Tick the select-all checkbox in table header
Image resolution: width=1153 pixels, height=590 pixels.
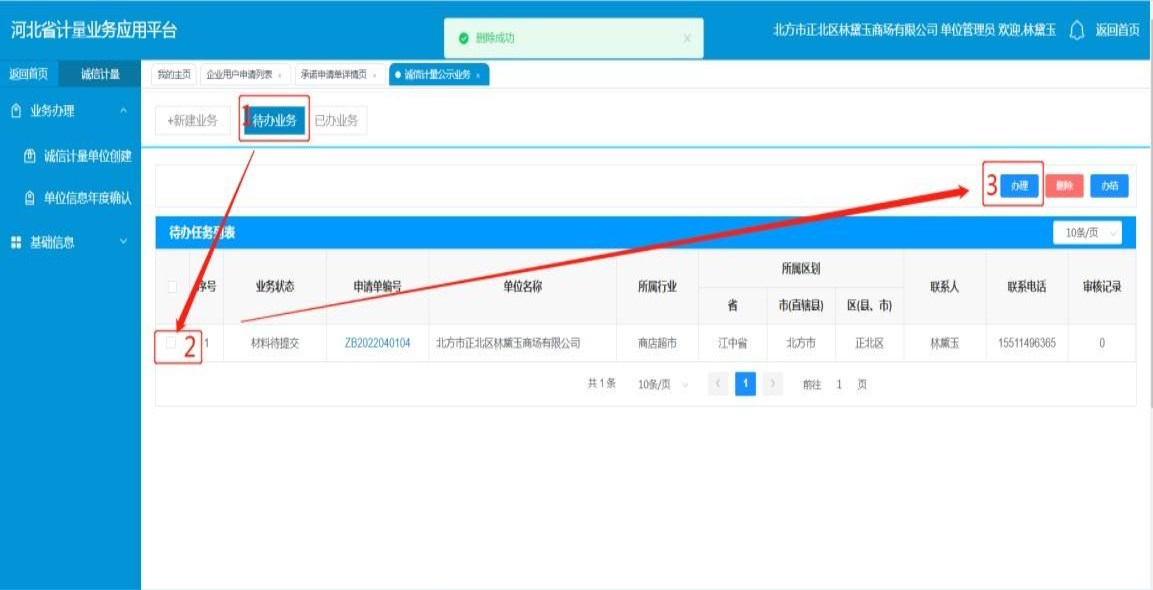(172, 286)
